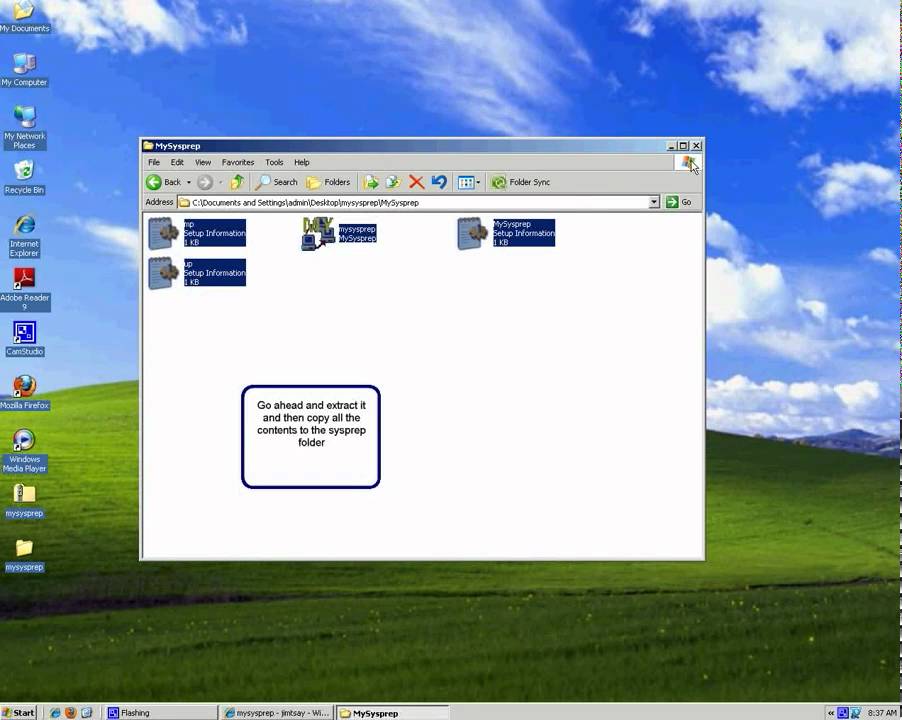The image size is (902, 720).
Task: Launch Firefox from Quick Launch
Action: (71, 713)
